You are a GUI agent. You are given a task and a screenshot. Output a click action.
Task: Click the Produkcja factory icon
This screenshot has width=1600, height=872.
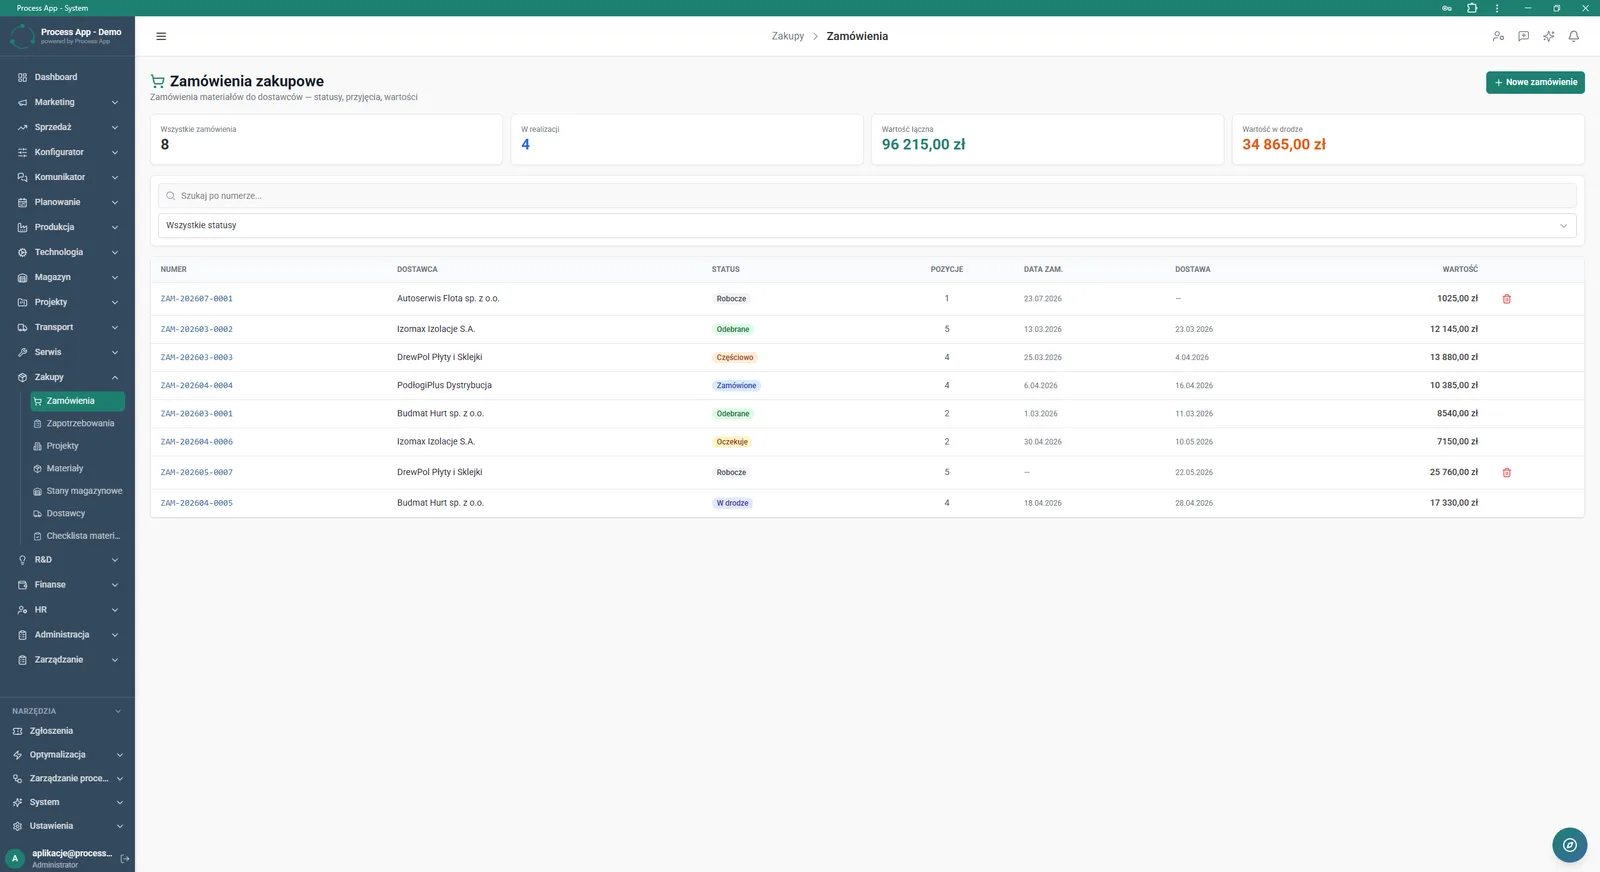coord(22,227)
